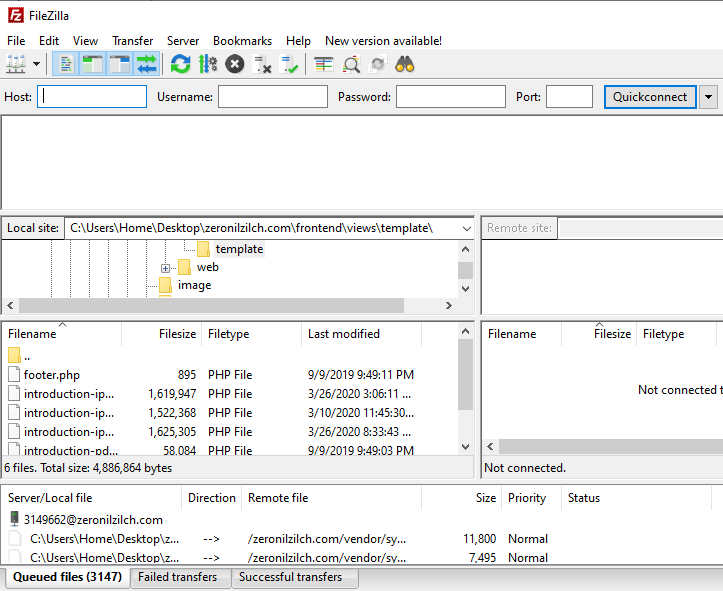Sort remote files by Filename column
Screen dimensions: 723x591
pos(522,334)
